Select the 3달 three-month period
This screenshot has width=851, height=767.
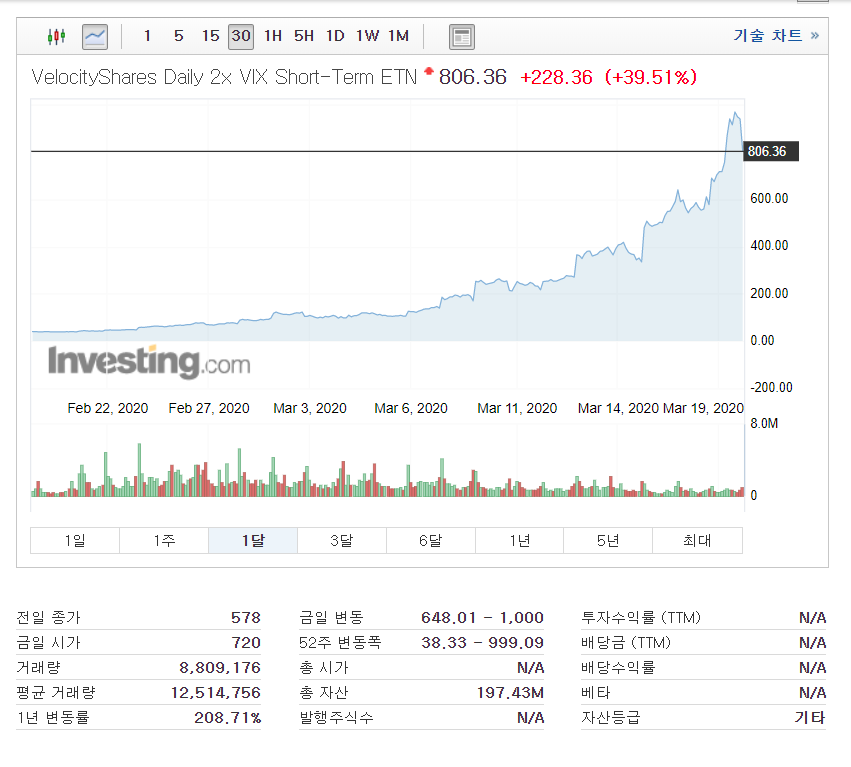341,540
